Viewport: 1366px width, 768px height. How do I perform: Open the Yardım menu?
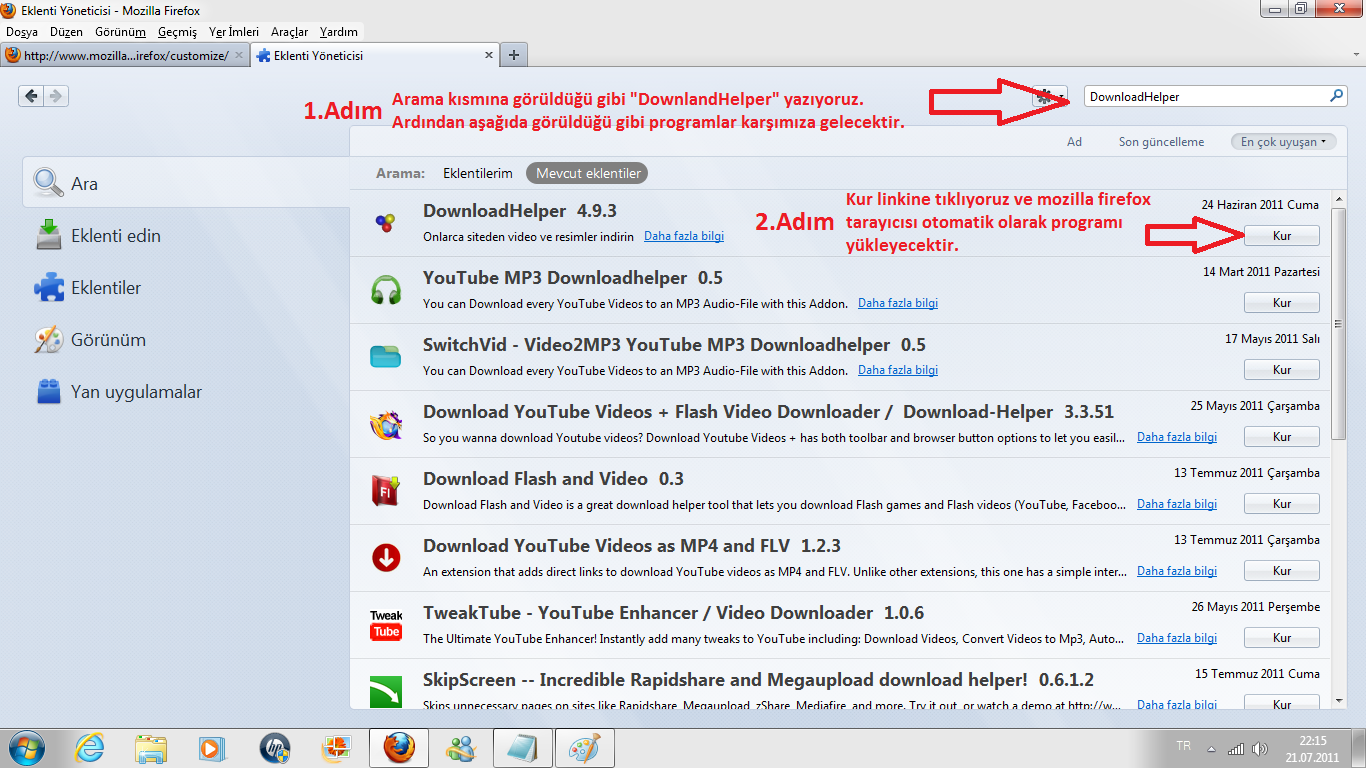(339, 32)
